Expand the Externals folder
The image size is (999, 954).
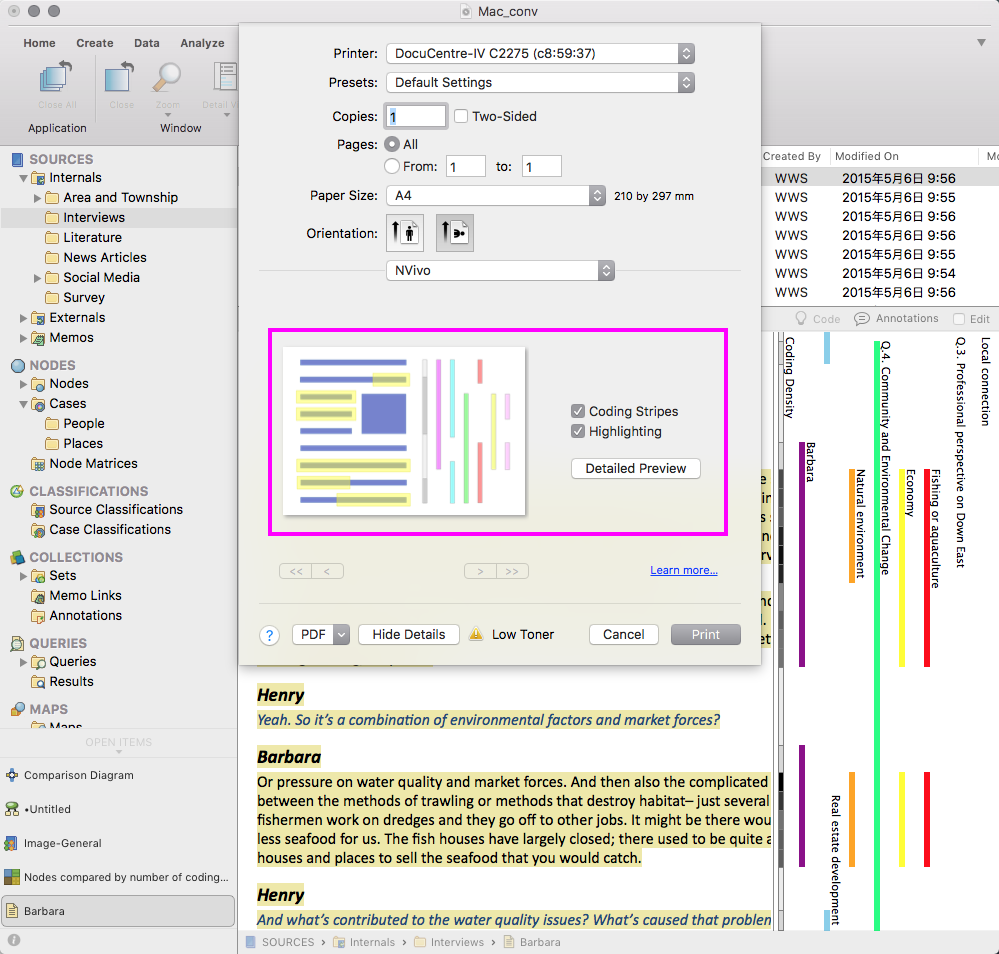(x=23, y=318)
